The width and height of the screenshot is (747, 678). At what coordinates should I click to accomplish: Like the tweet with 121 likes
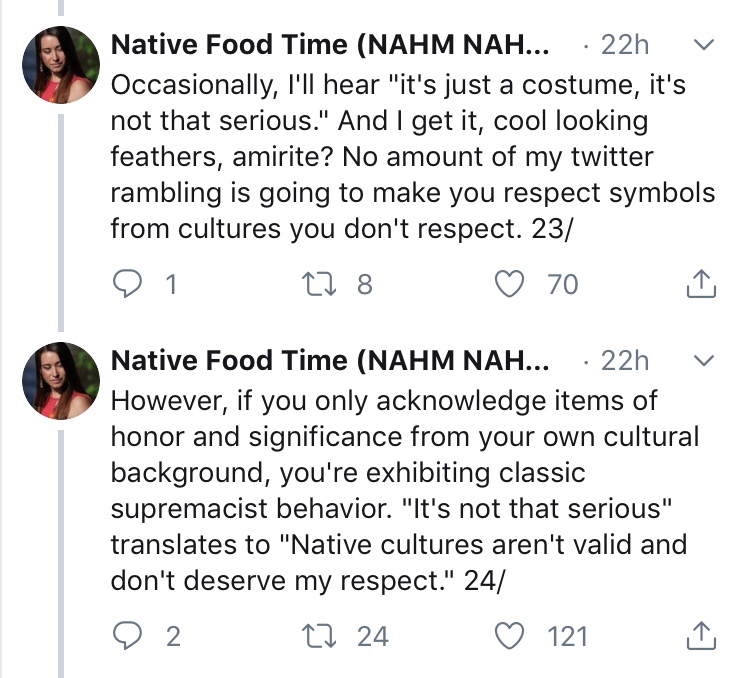point(513,636)
